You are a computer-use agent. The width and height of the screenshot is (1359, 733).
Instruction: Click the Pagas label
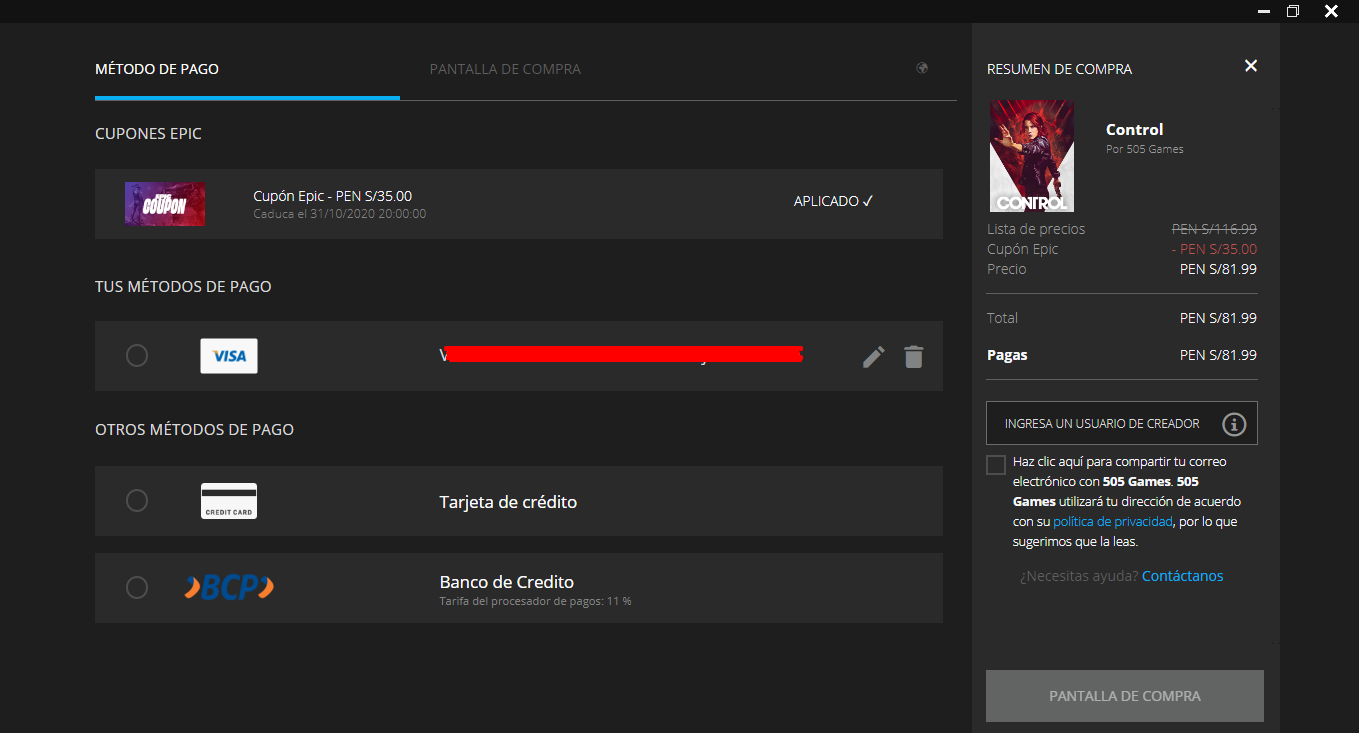(x=1007, y=355)
